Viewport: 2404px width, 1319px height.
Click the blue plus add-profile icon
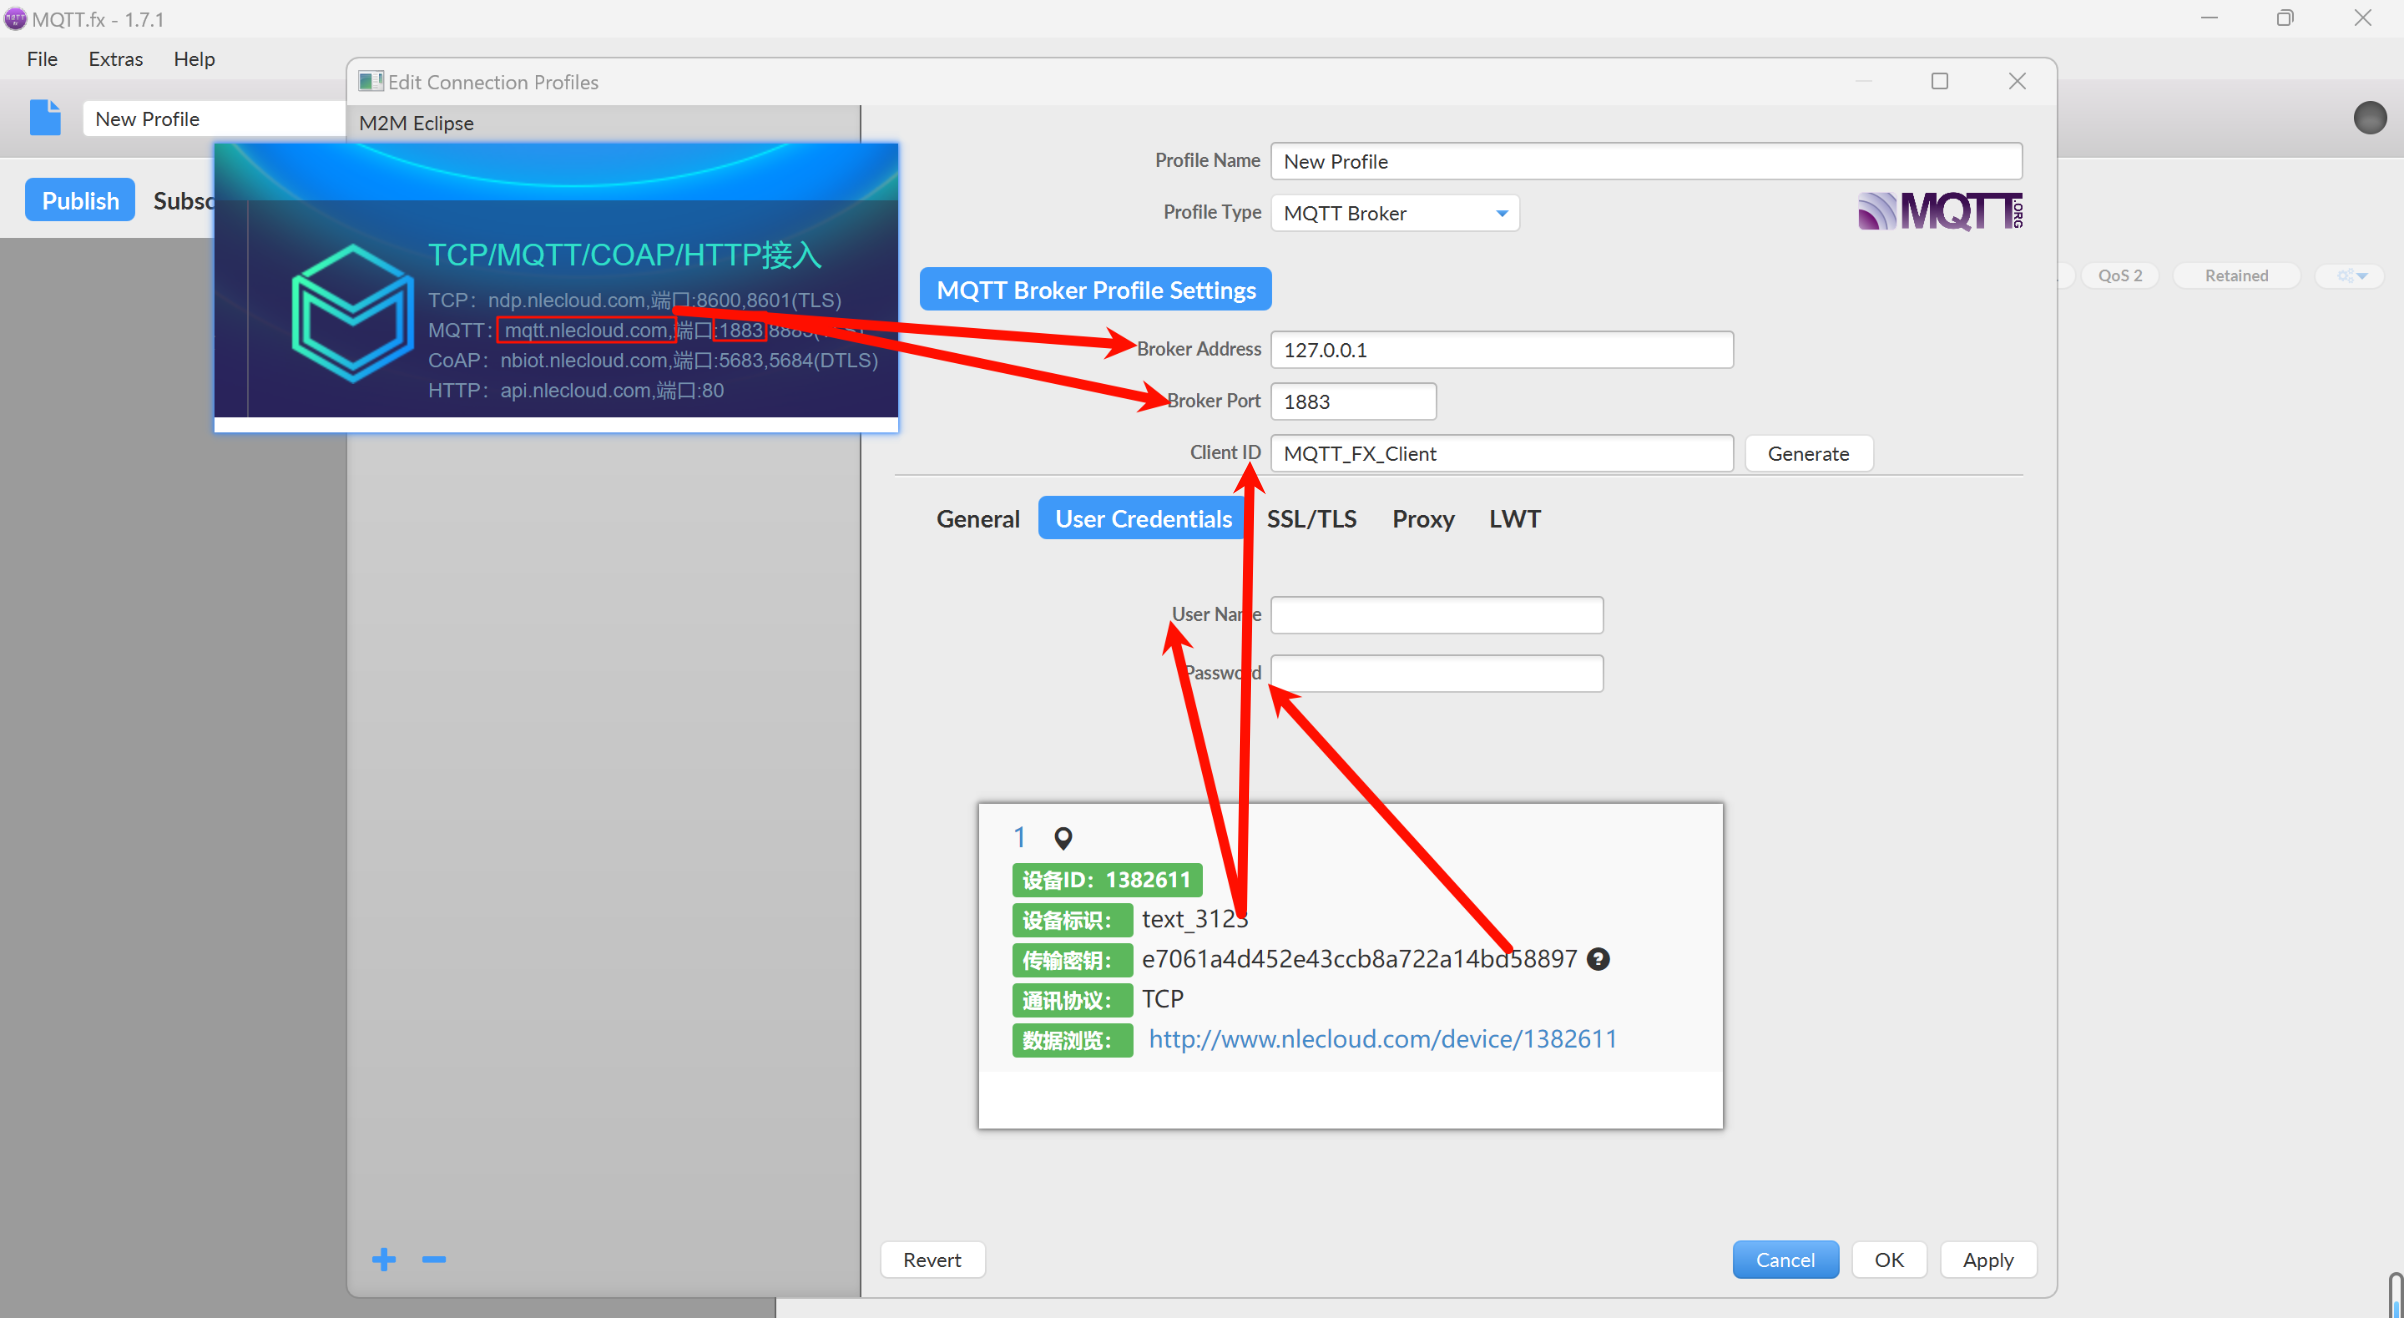click(384, 1260)
